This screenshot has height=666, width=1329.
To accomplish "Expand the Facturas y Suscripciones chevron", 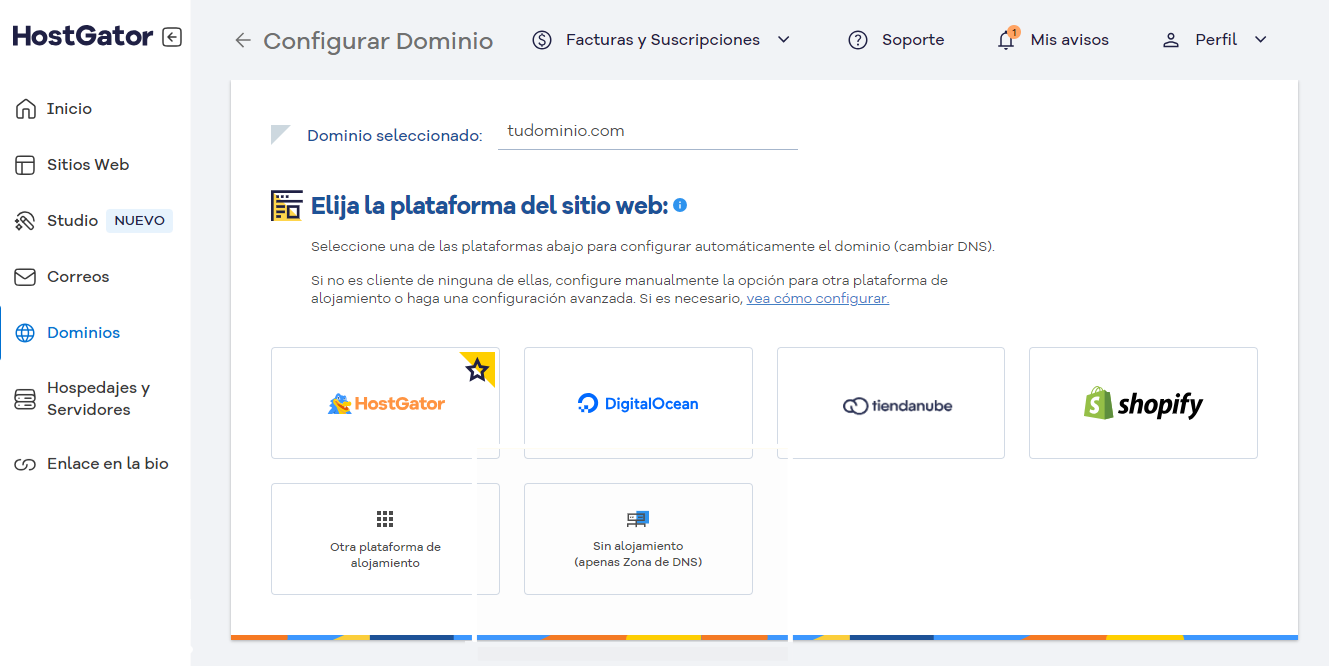I will (x=784, y=40).
